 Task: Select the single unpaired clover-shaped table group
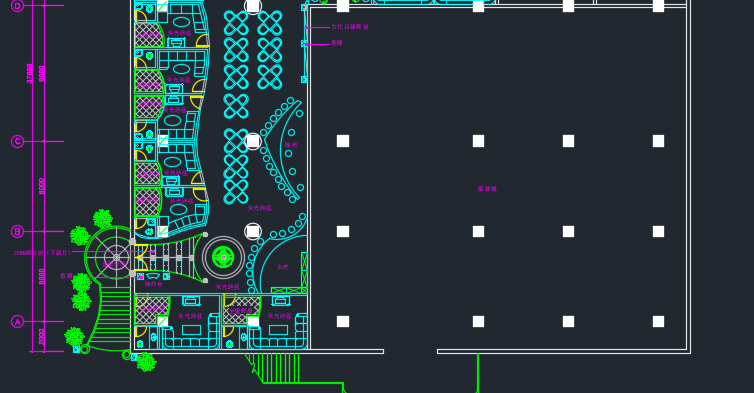pyautogui.click(x=236, y=106)
